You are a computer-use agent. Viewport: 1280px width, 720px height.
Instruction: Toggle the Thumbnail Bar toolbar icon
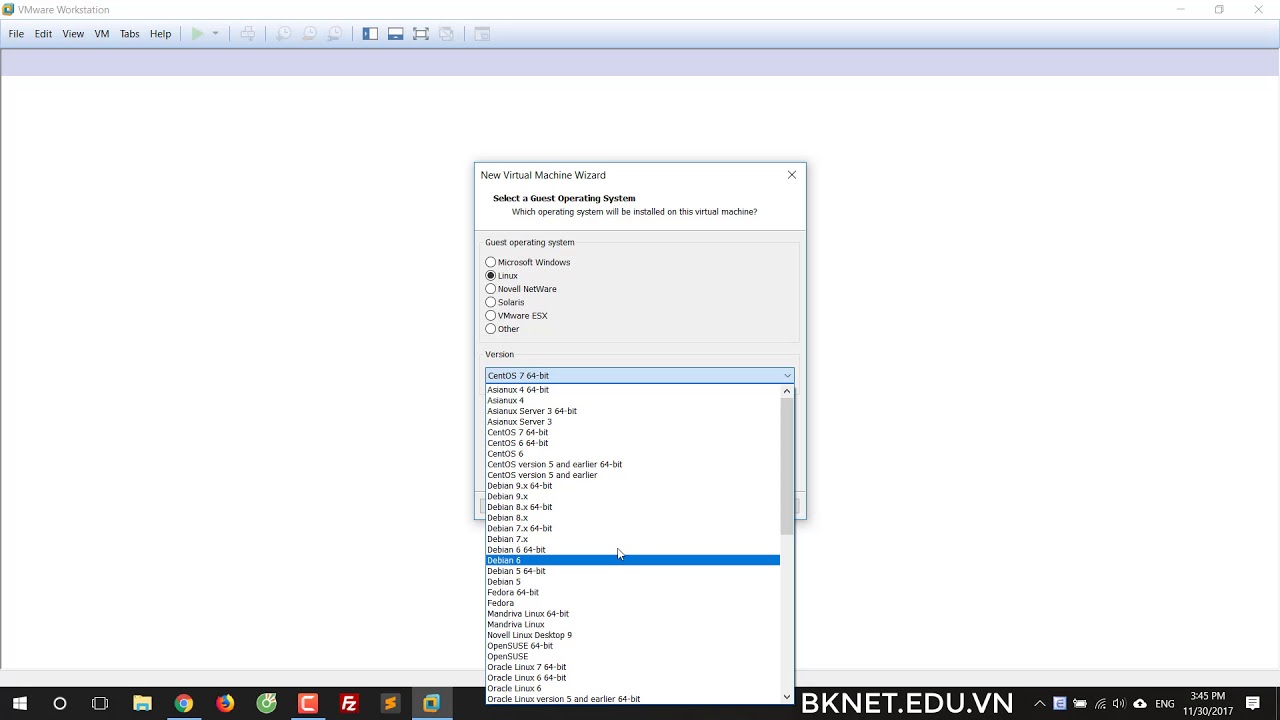[395, 34]
